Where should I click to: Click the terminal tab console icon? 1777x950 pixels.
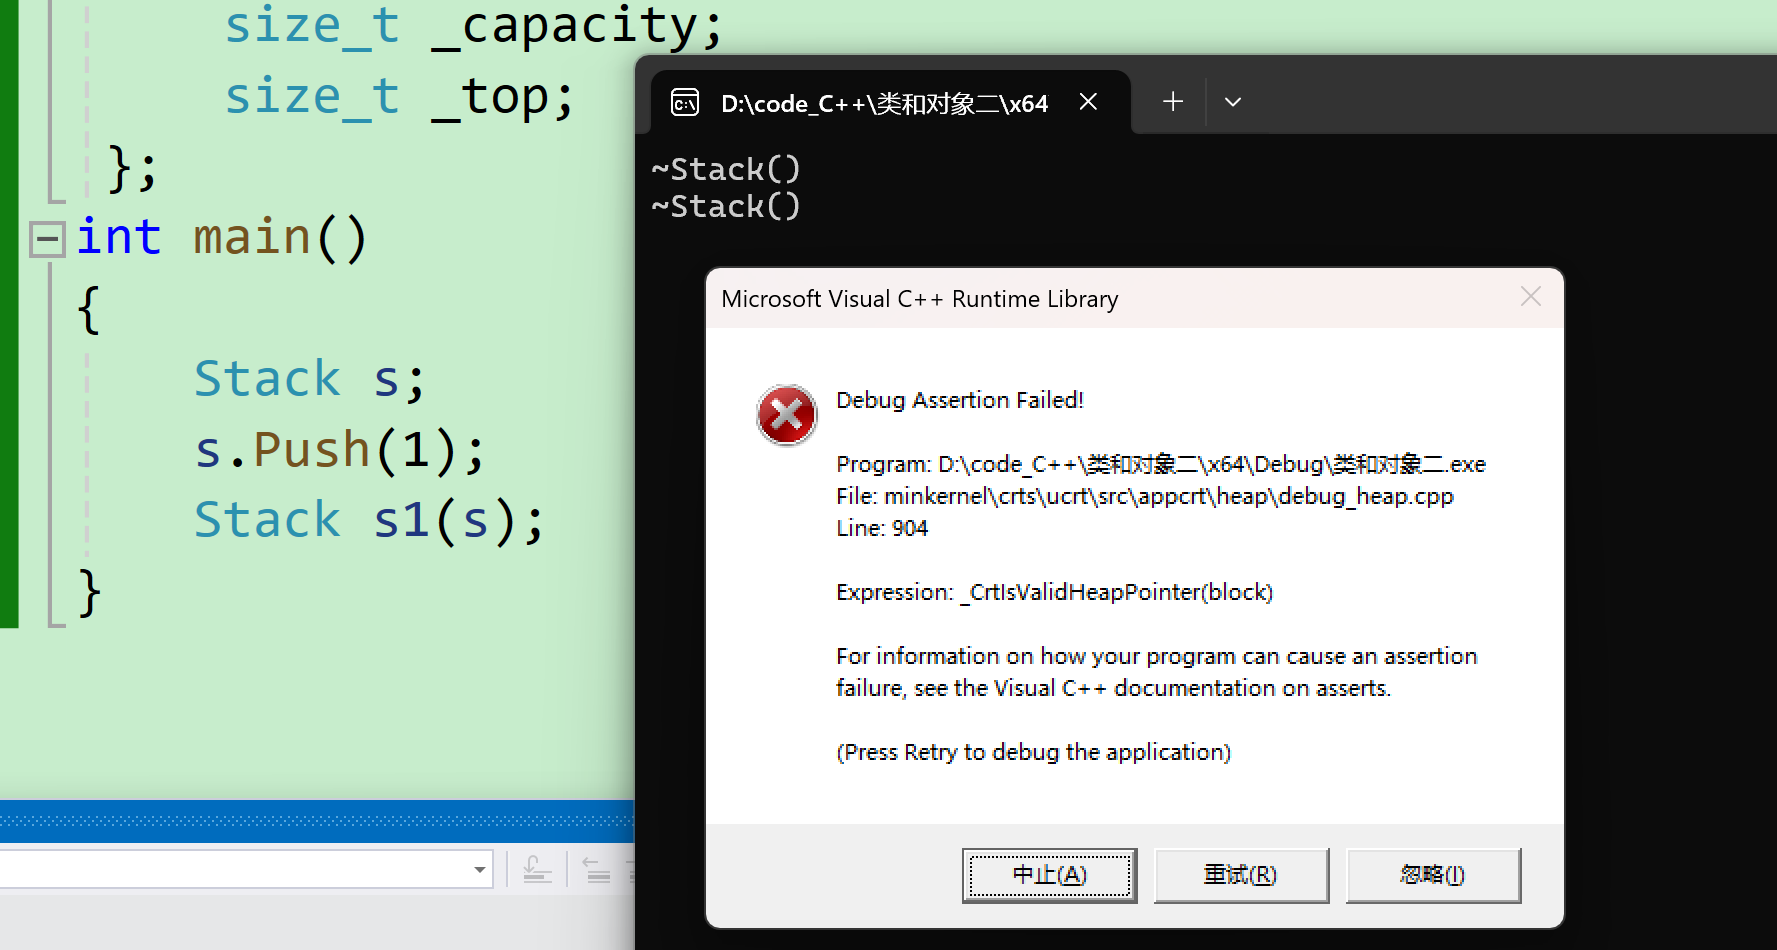pyautogui.click(x=685, y=102)
